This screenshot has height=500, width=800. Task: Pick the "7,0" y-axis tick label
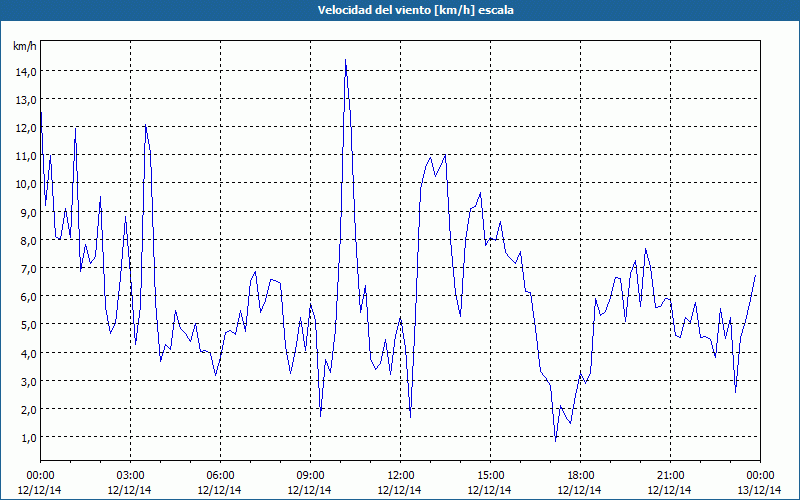pyautogui.click(x=28, y=269)
